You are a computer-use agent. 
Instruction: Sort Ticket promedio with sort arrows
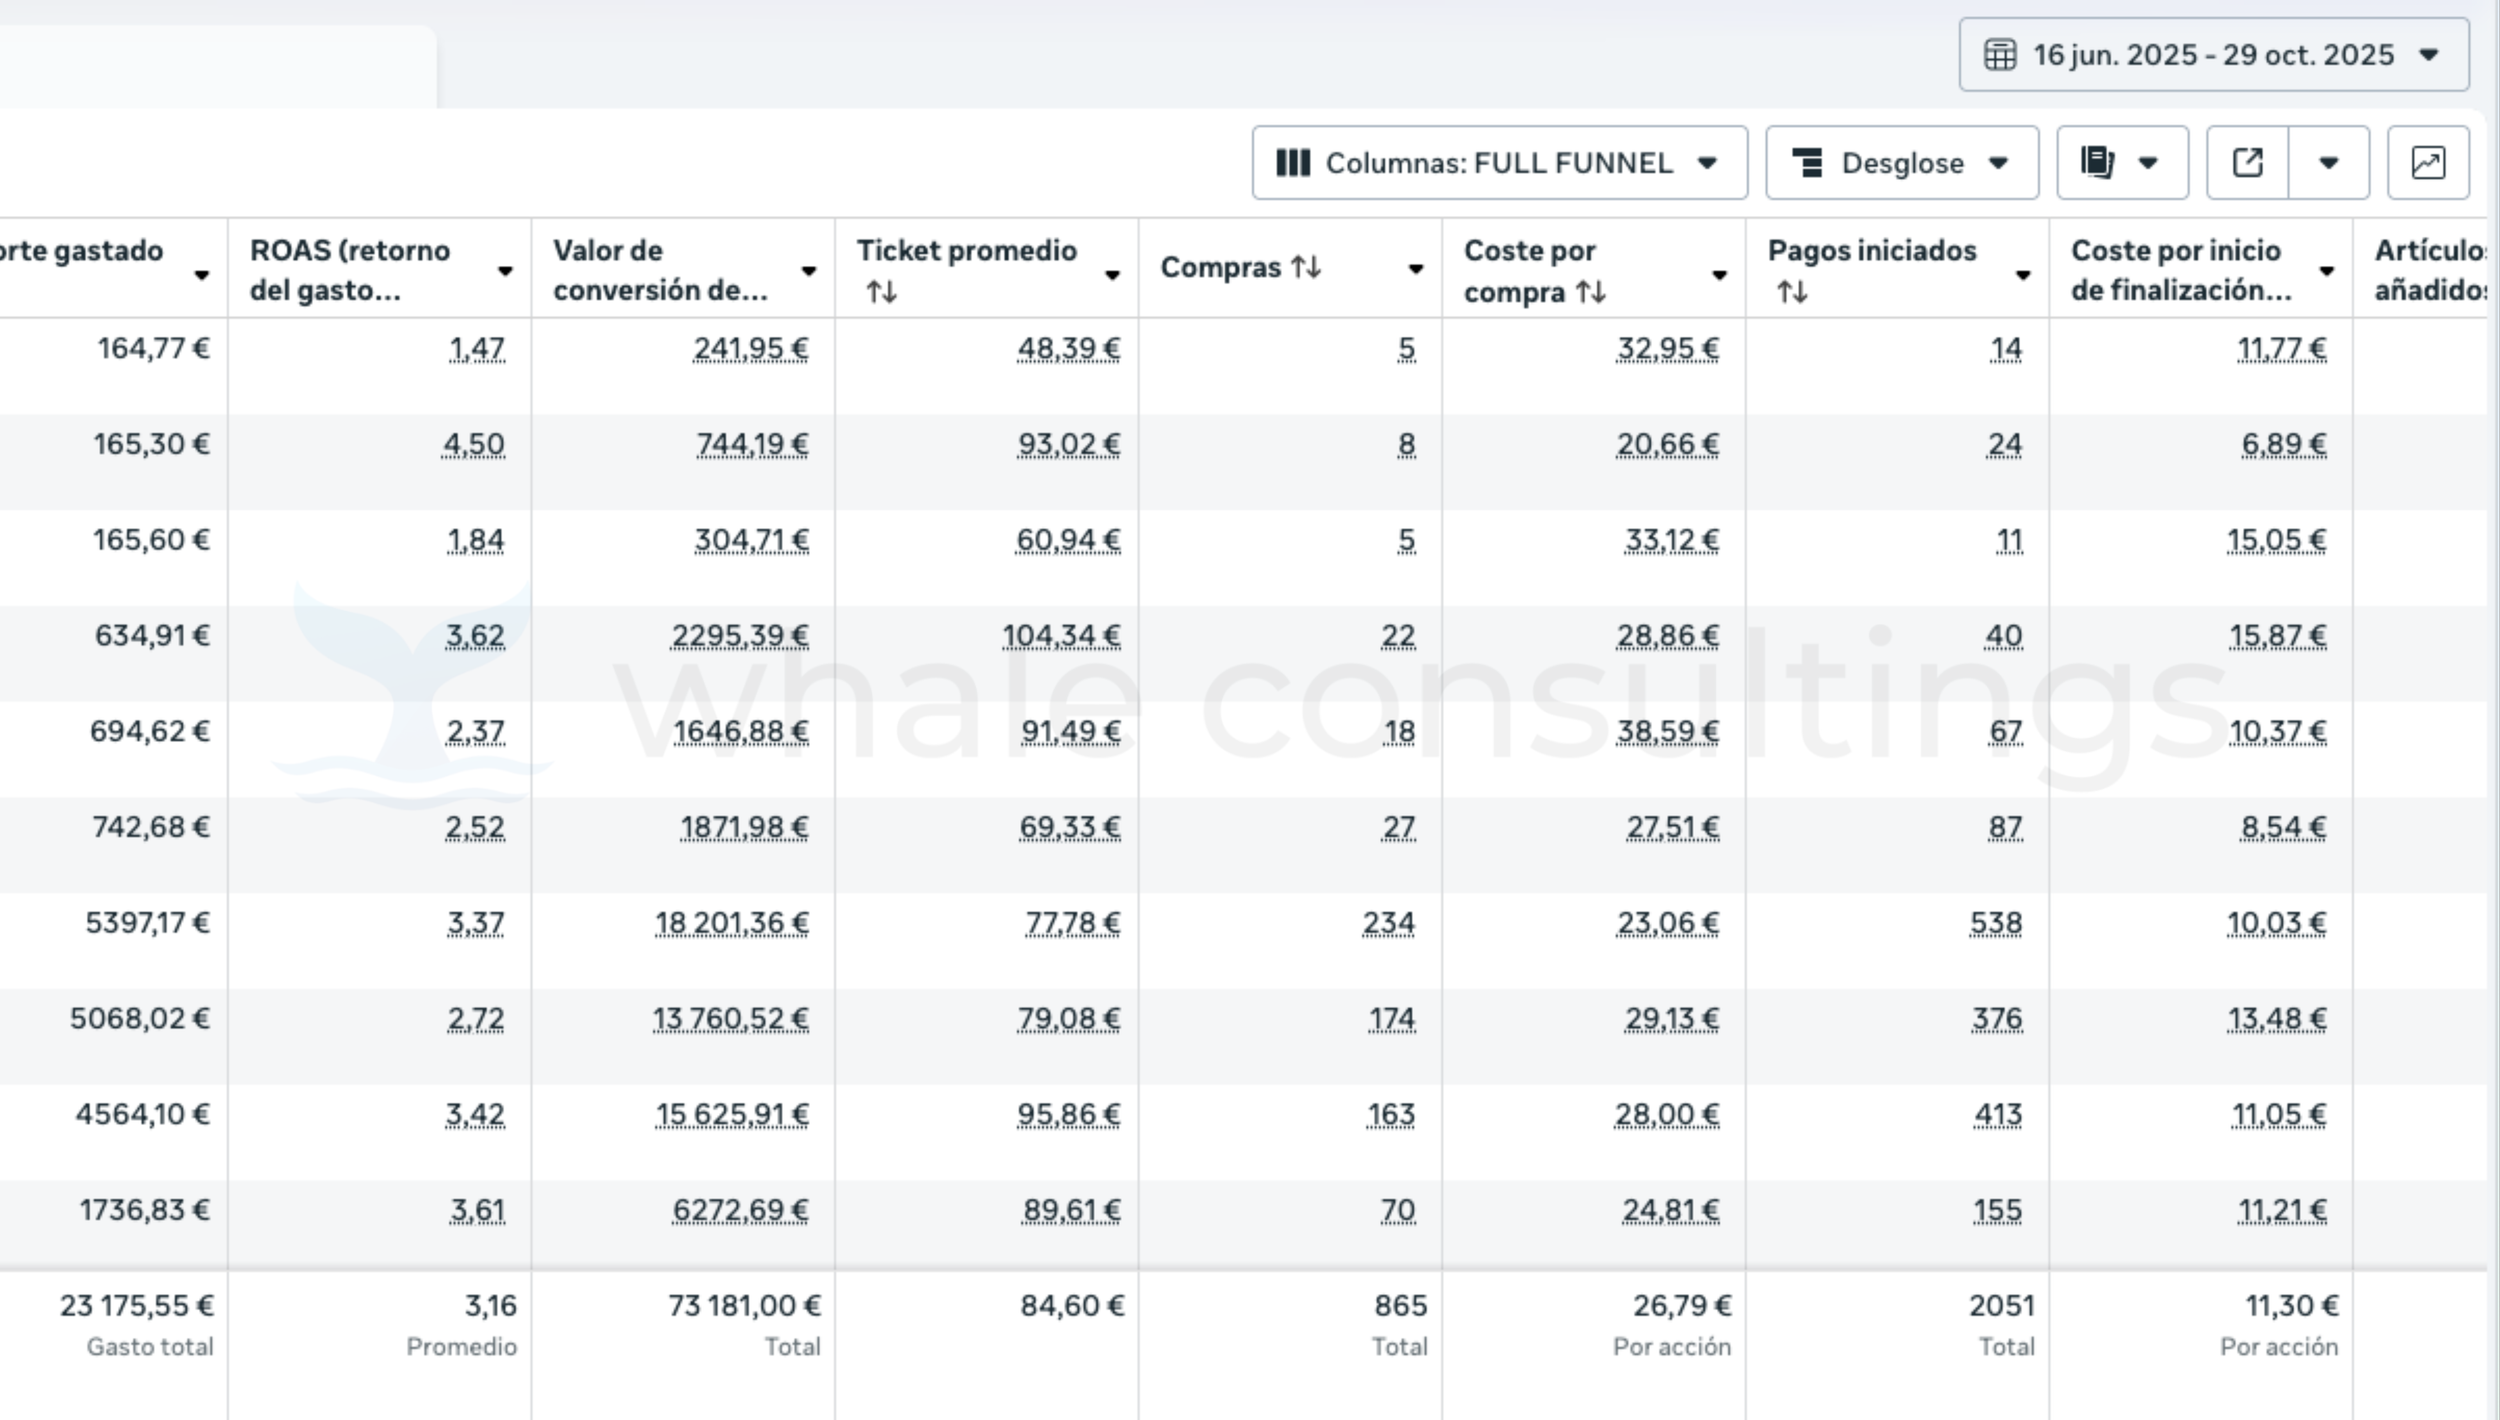click(x=881, y=292)
